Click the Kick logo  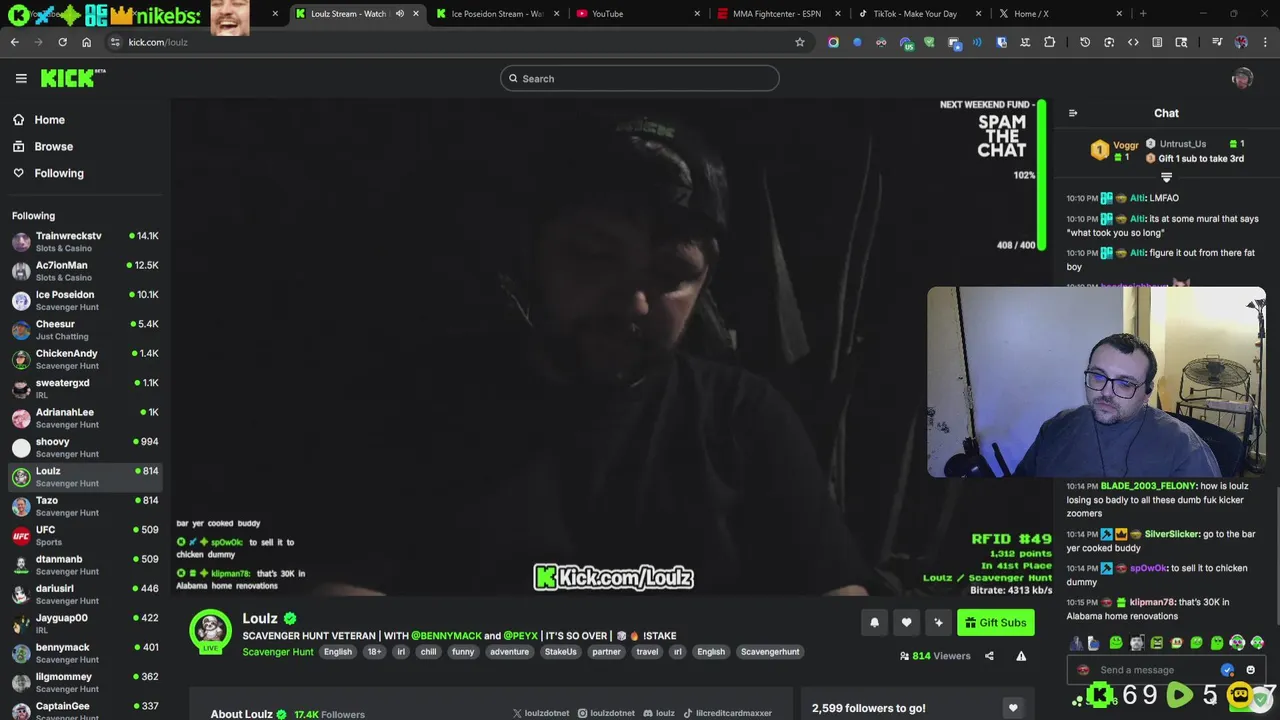pos(73,78)
